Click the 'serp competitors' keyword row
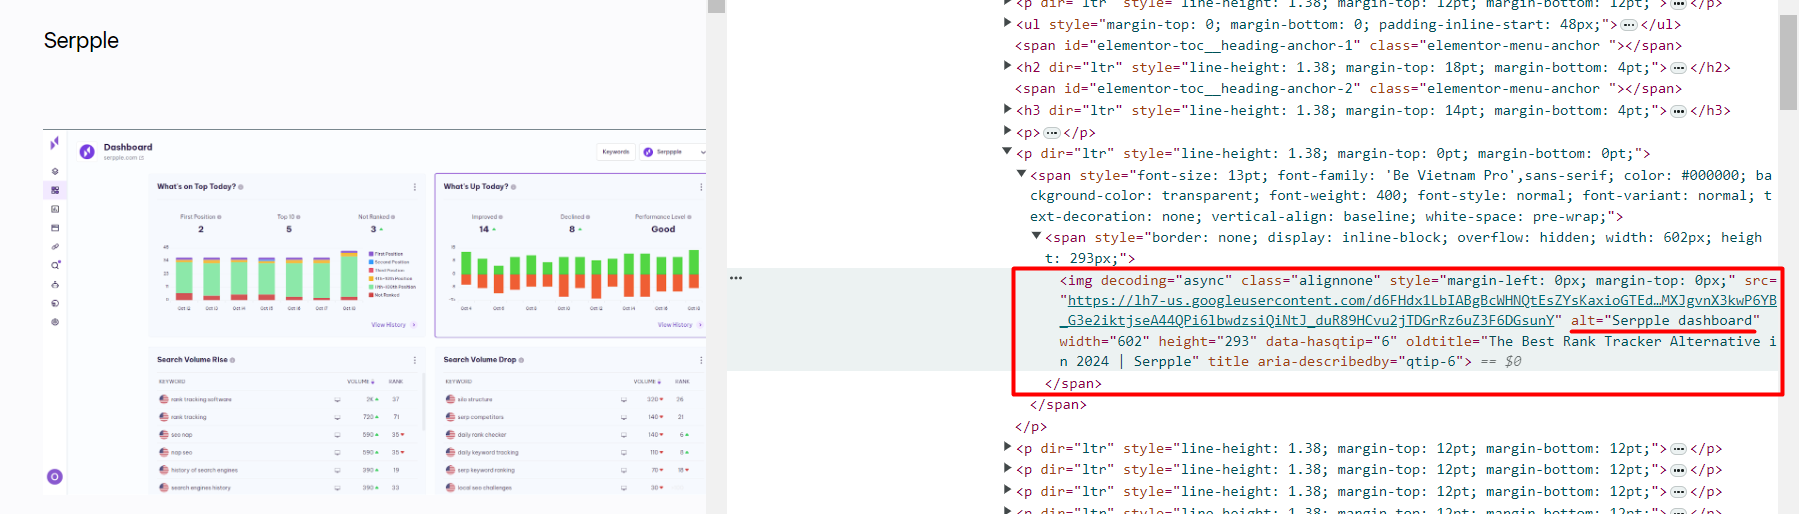Screen dimensions: 1799x514 pos(574,417)
